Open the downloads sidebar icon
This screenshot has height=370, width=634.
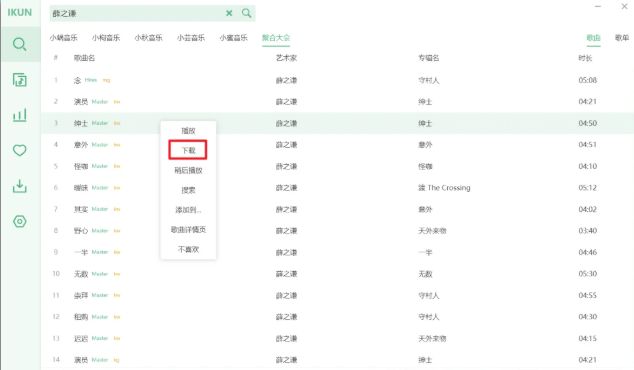20,186
